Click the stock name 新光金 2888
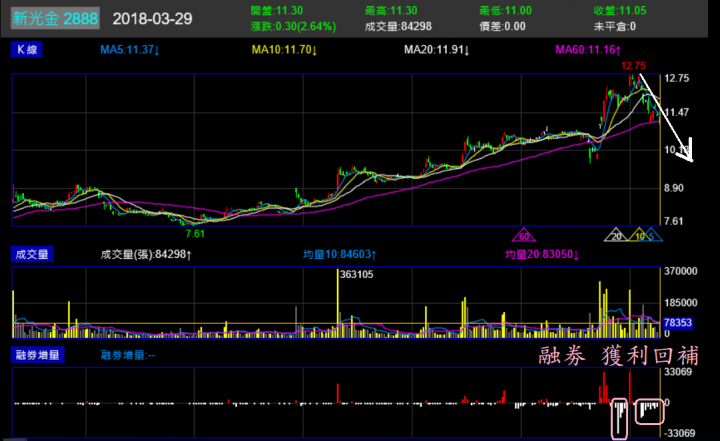The image size is (720, 441). pos(55,18)
